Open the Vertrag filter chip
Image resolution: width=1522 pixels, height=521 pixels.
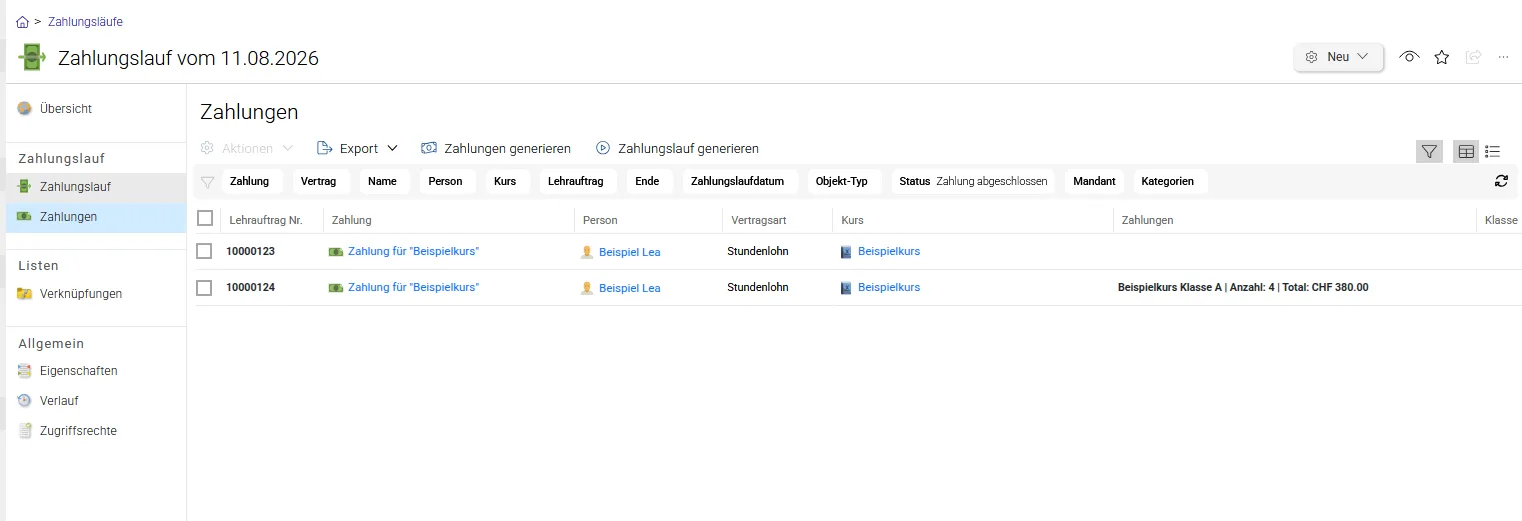tap(318, 181)
